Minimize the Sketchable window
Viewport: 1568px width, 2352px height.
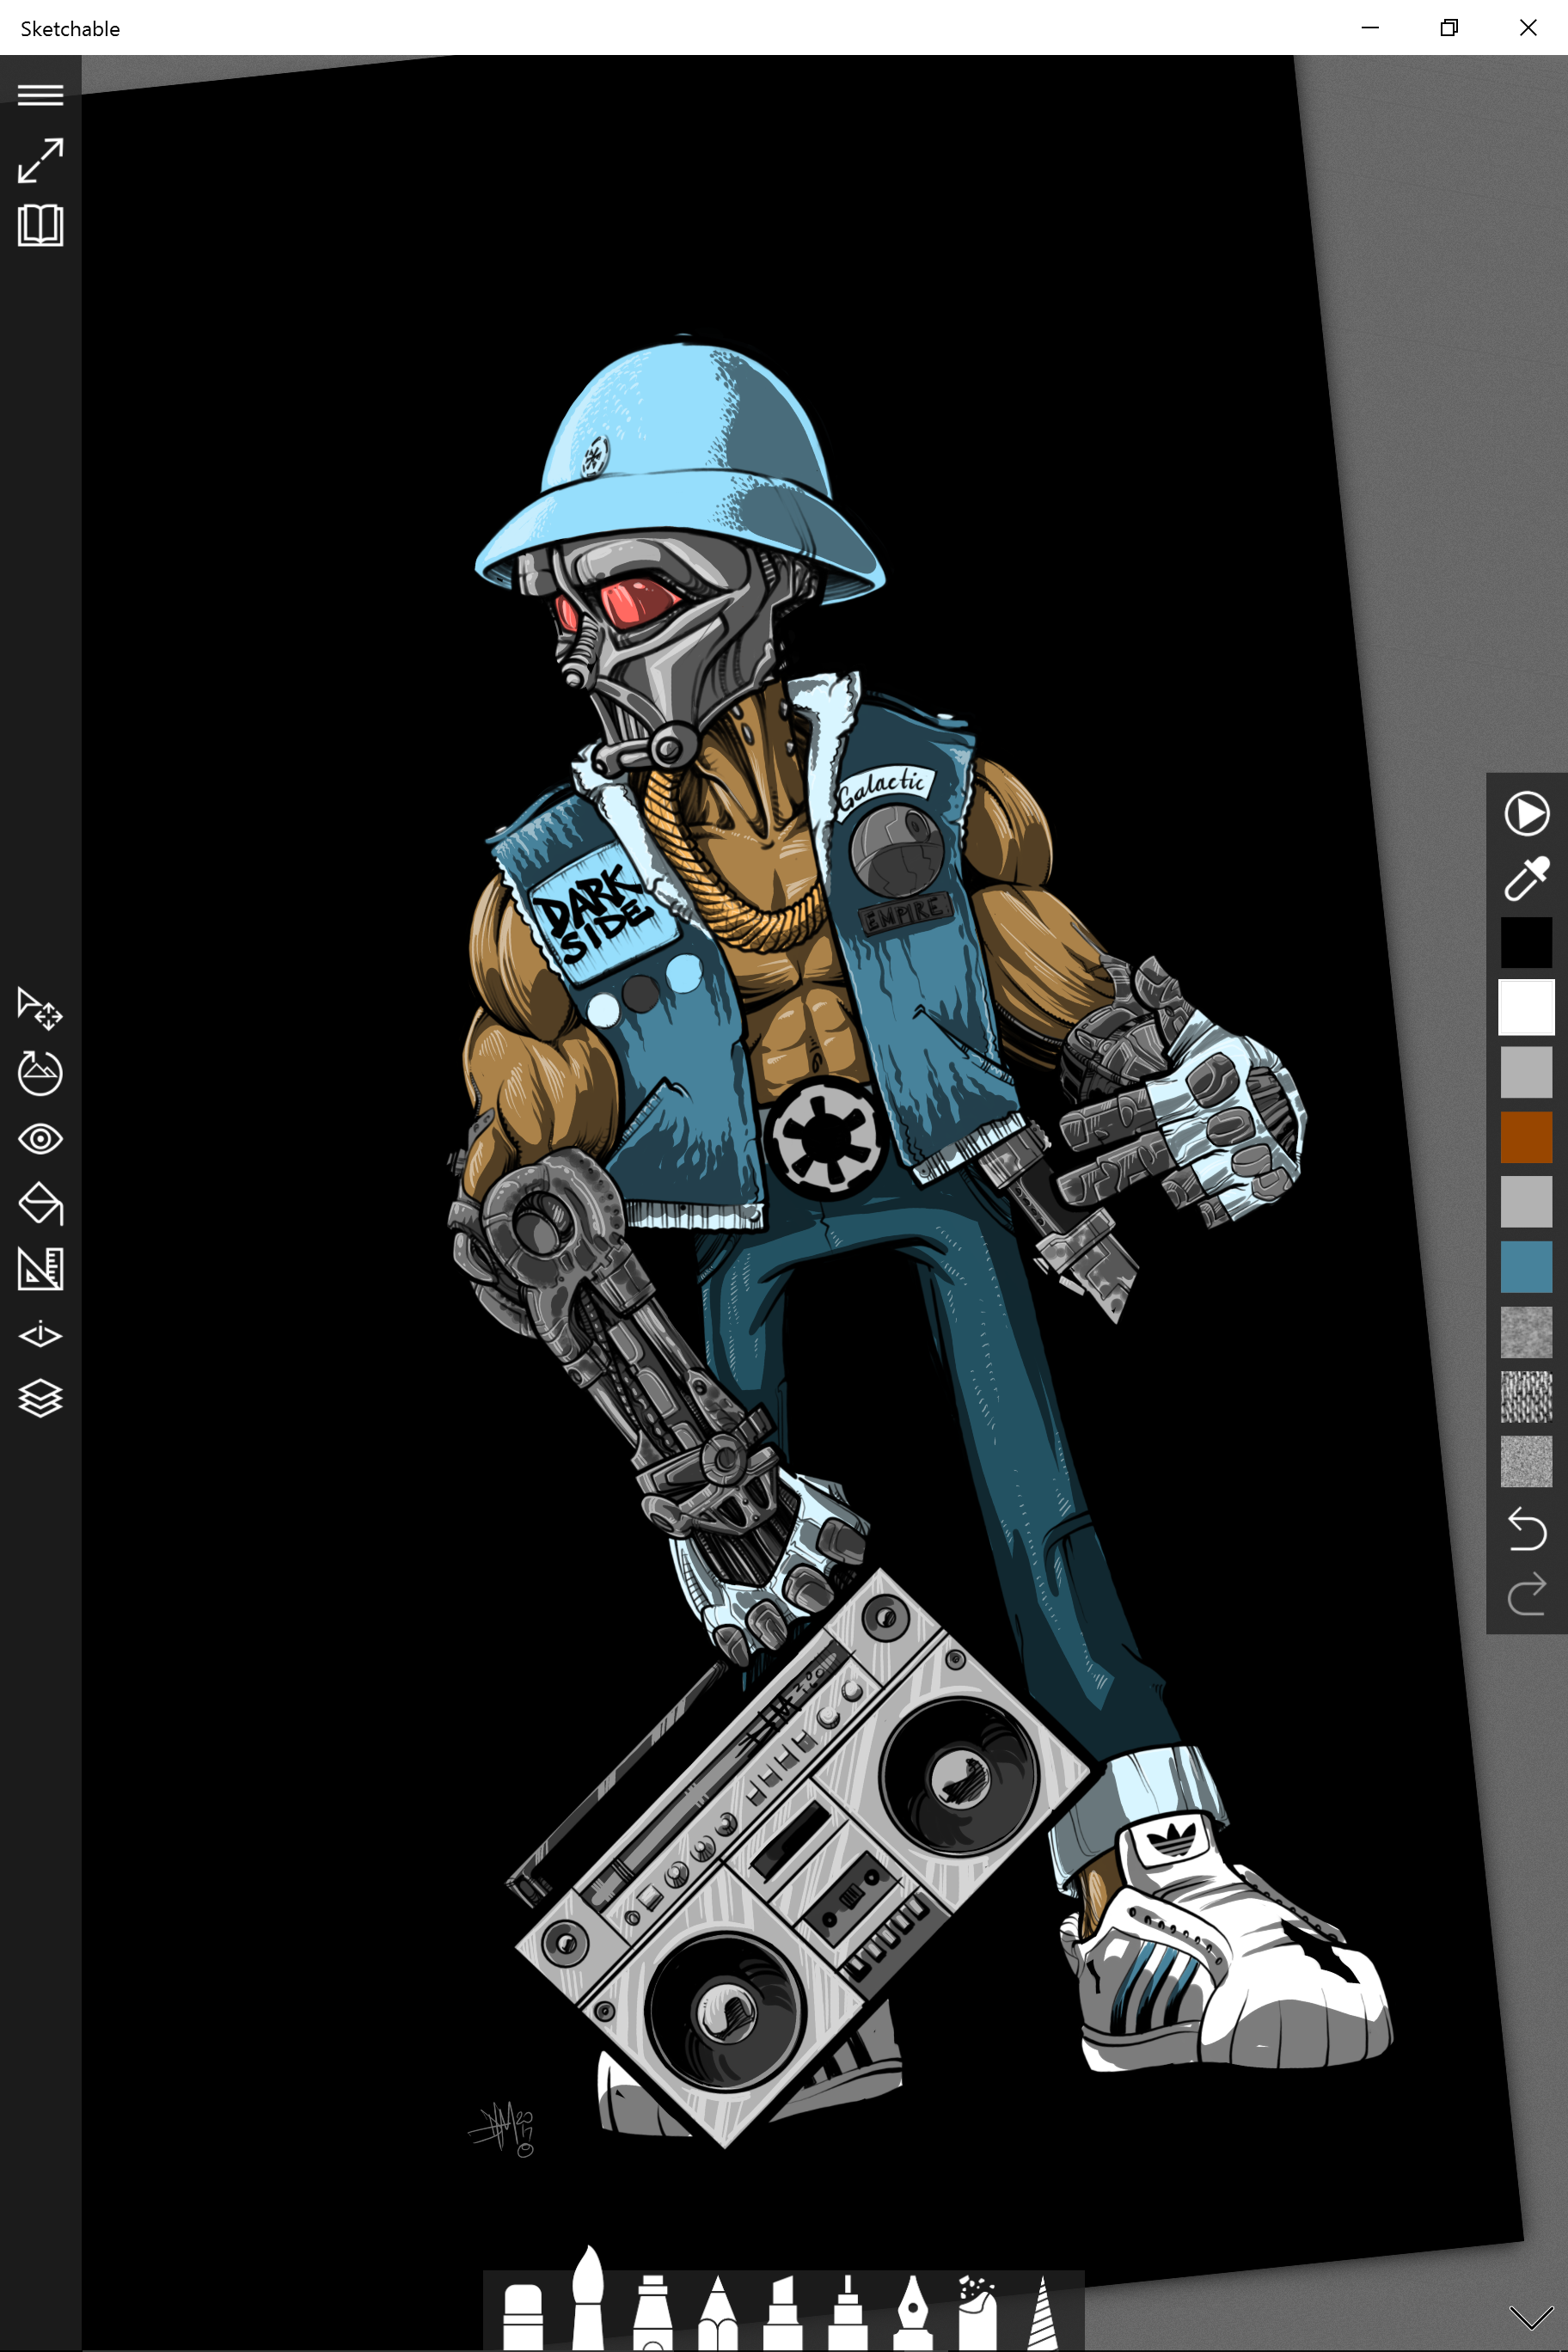point(1370,27)
